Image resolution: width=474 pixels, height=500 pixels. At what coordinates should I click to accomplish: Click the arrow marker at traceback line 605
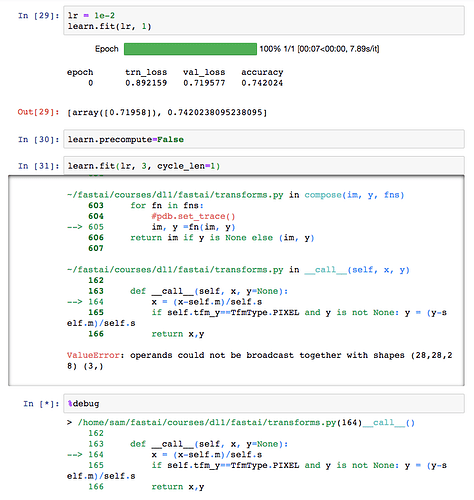pos(74,227)
